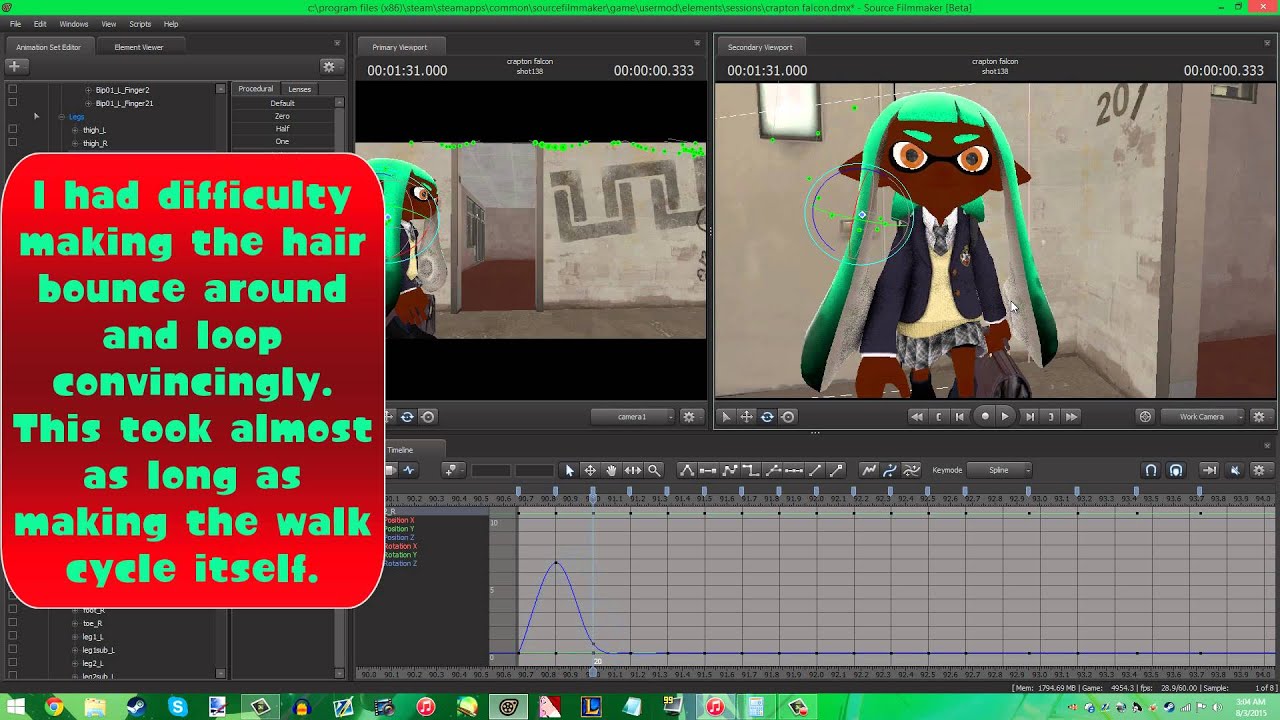Apply flat tangent to selected keys
Screen dimensions: 1280x720
(708, 470)
